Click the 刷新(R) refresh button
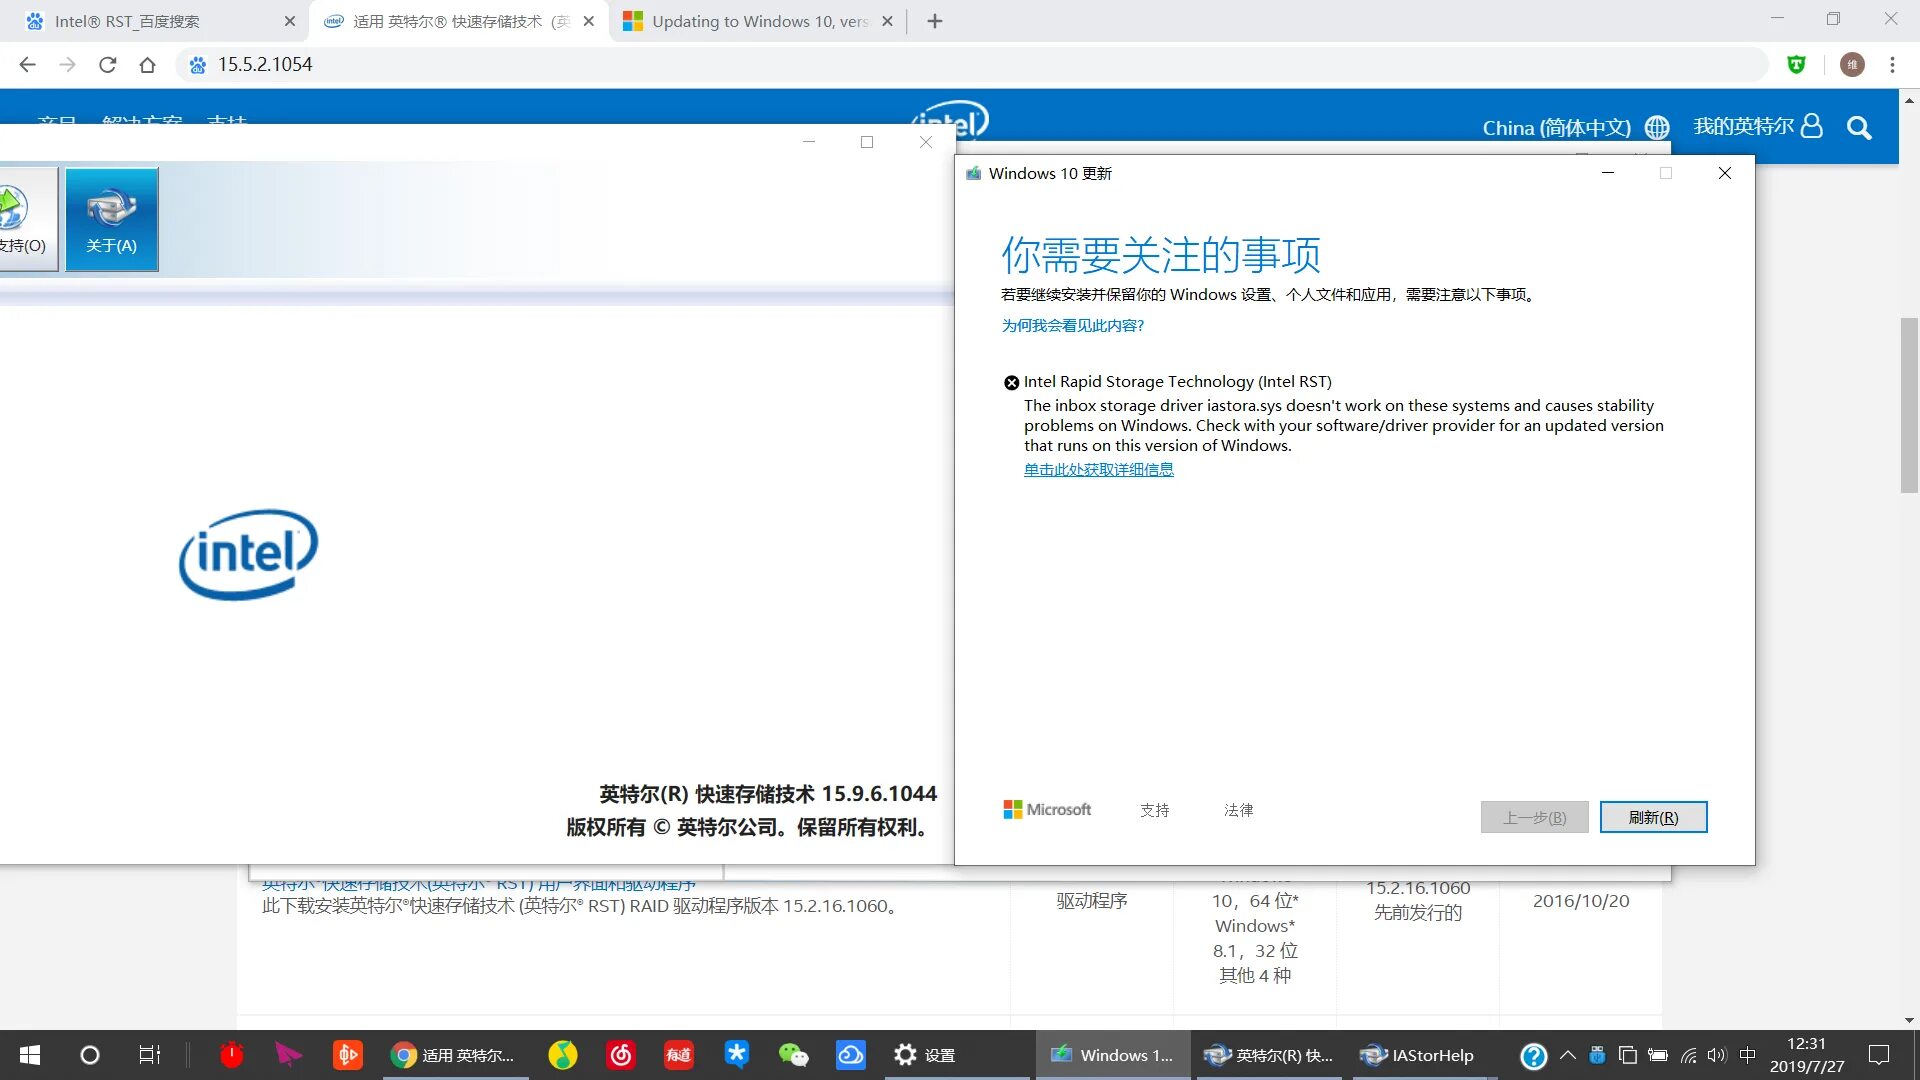 (x=1653, y=817)
